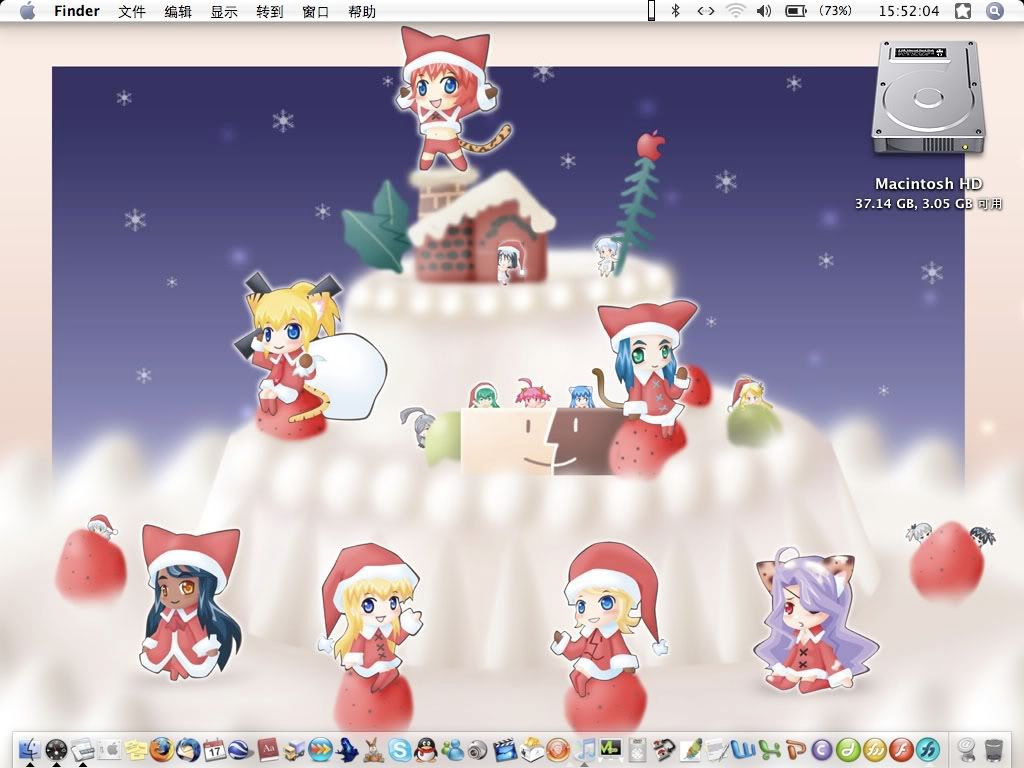Viewport: 1024px width, 768px height.
Task: Launch iTunes from the Dock
Action: [x=585, y=750]
